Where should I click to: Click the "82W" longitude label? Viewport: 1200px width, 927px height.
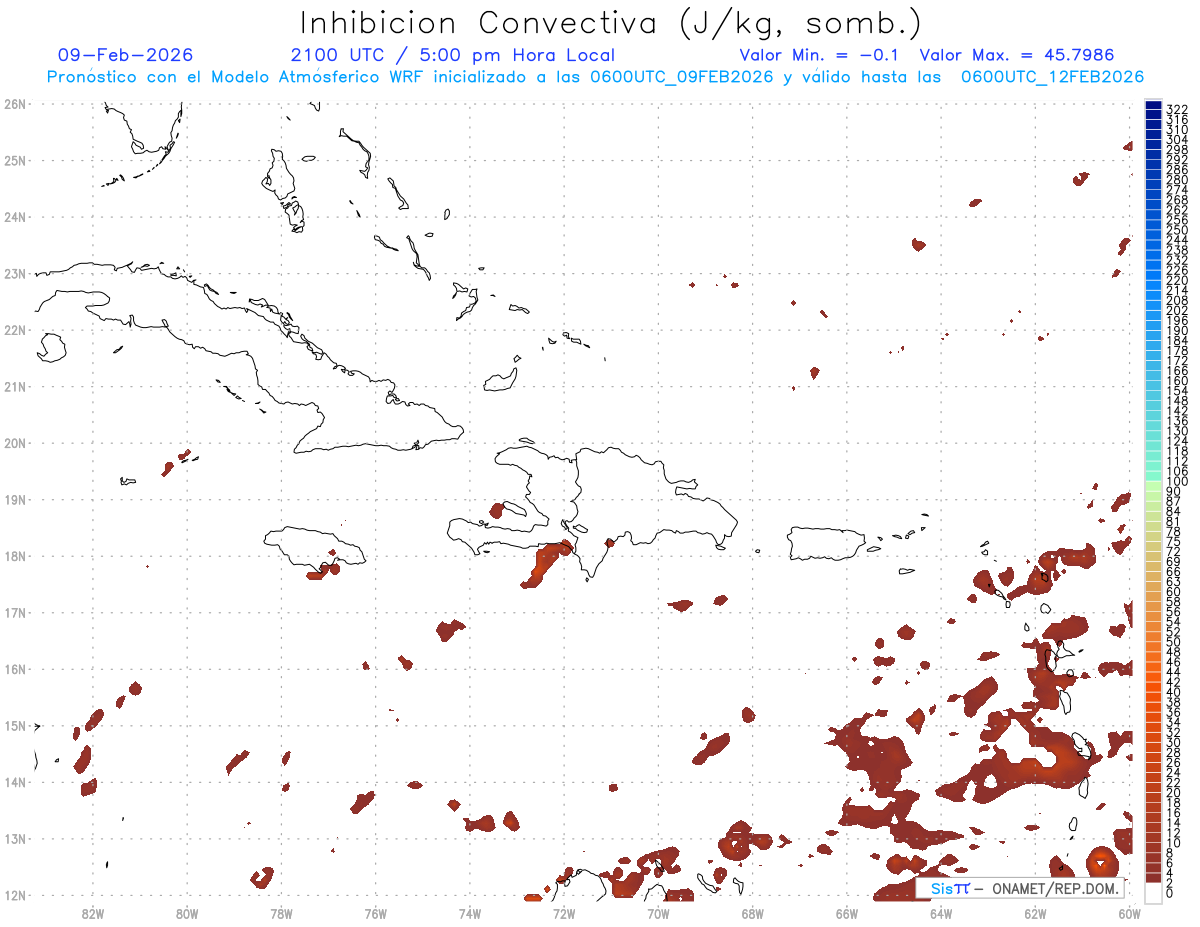click(x=93, y=912)
